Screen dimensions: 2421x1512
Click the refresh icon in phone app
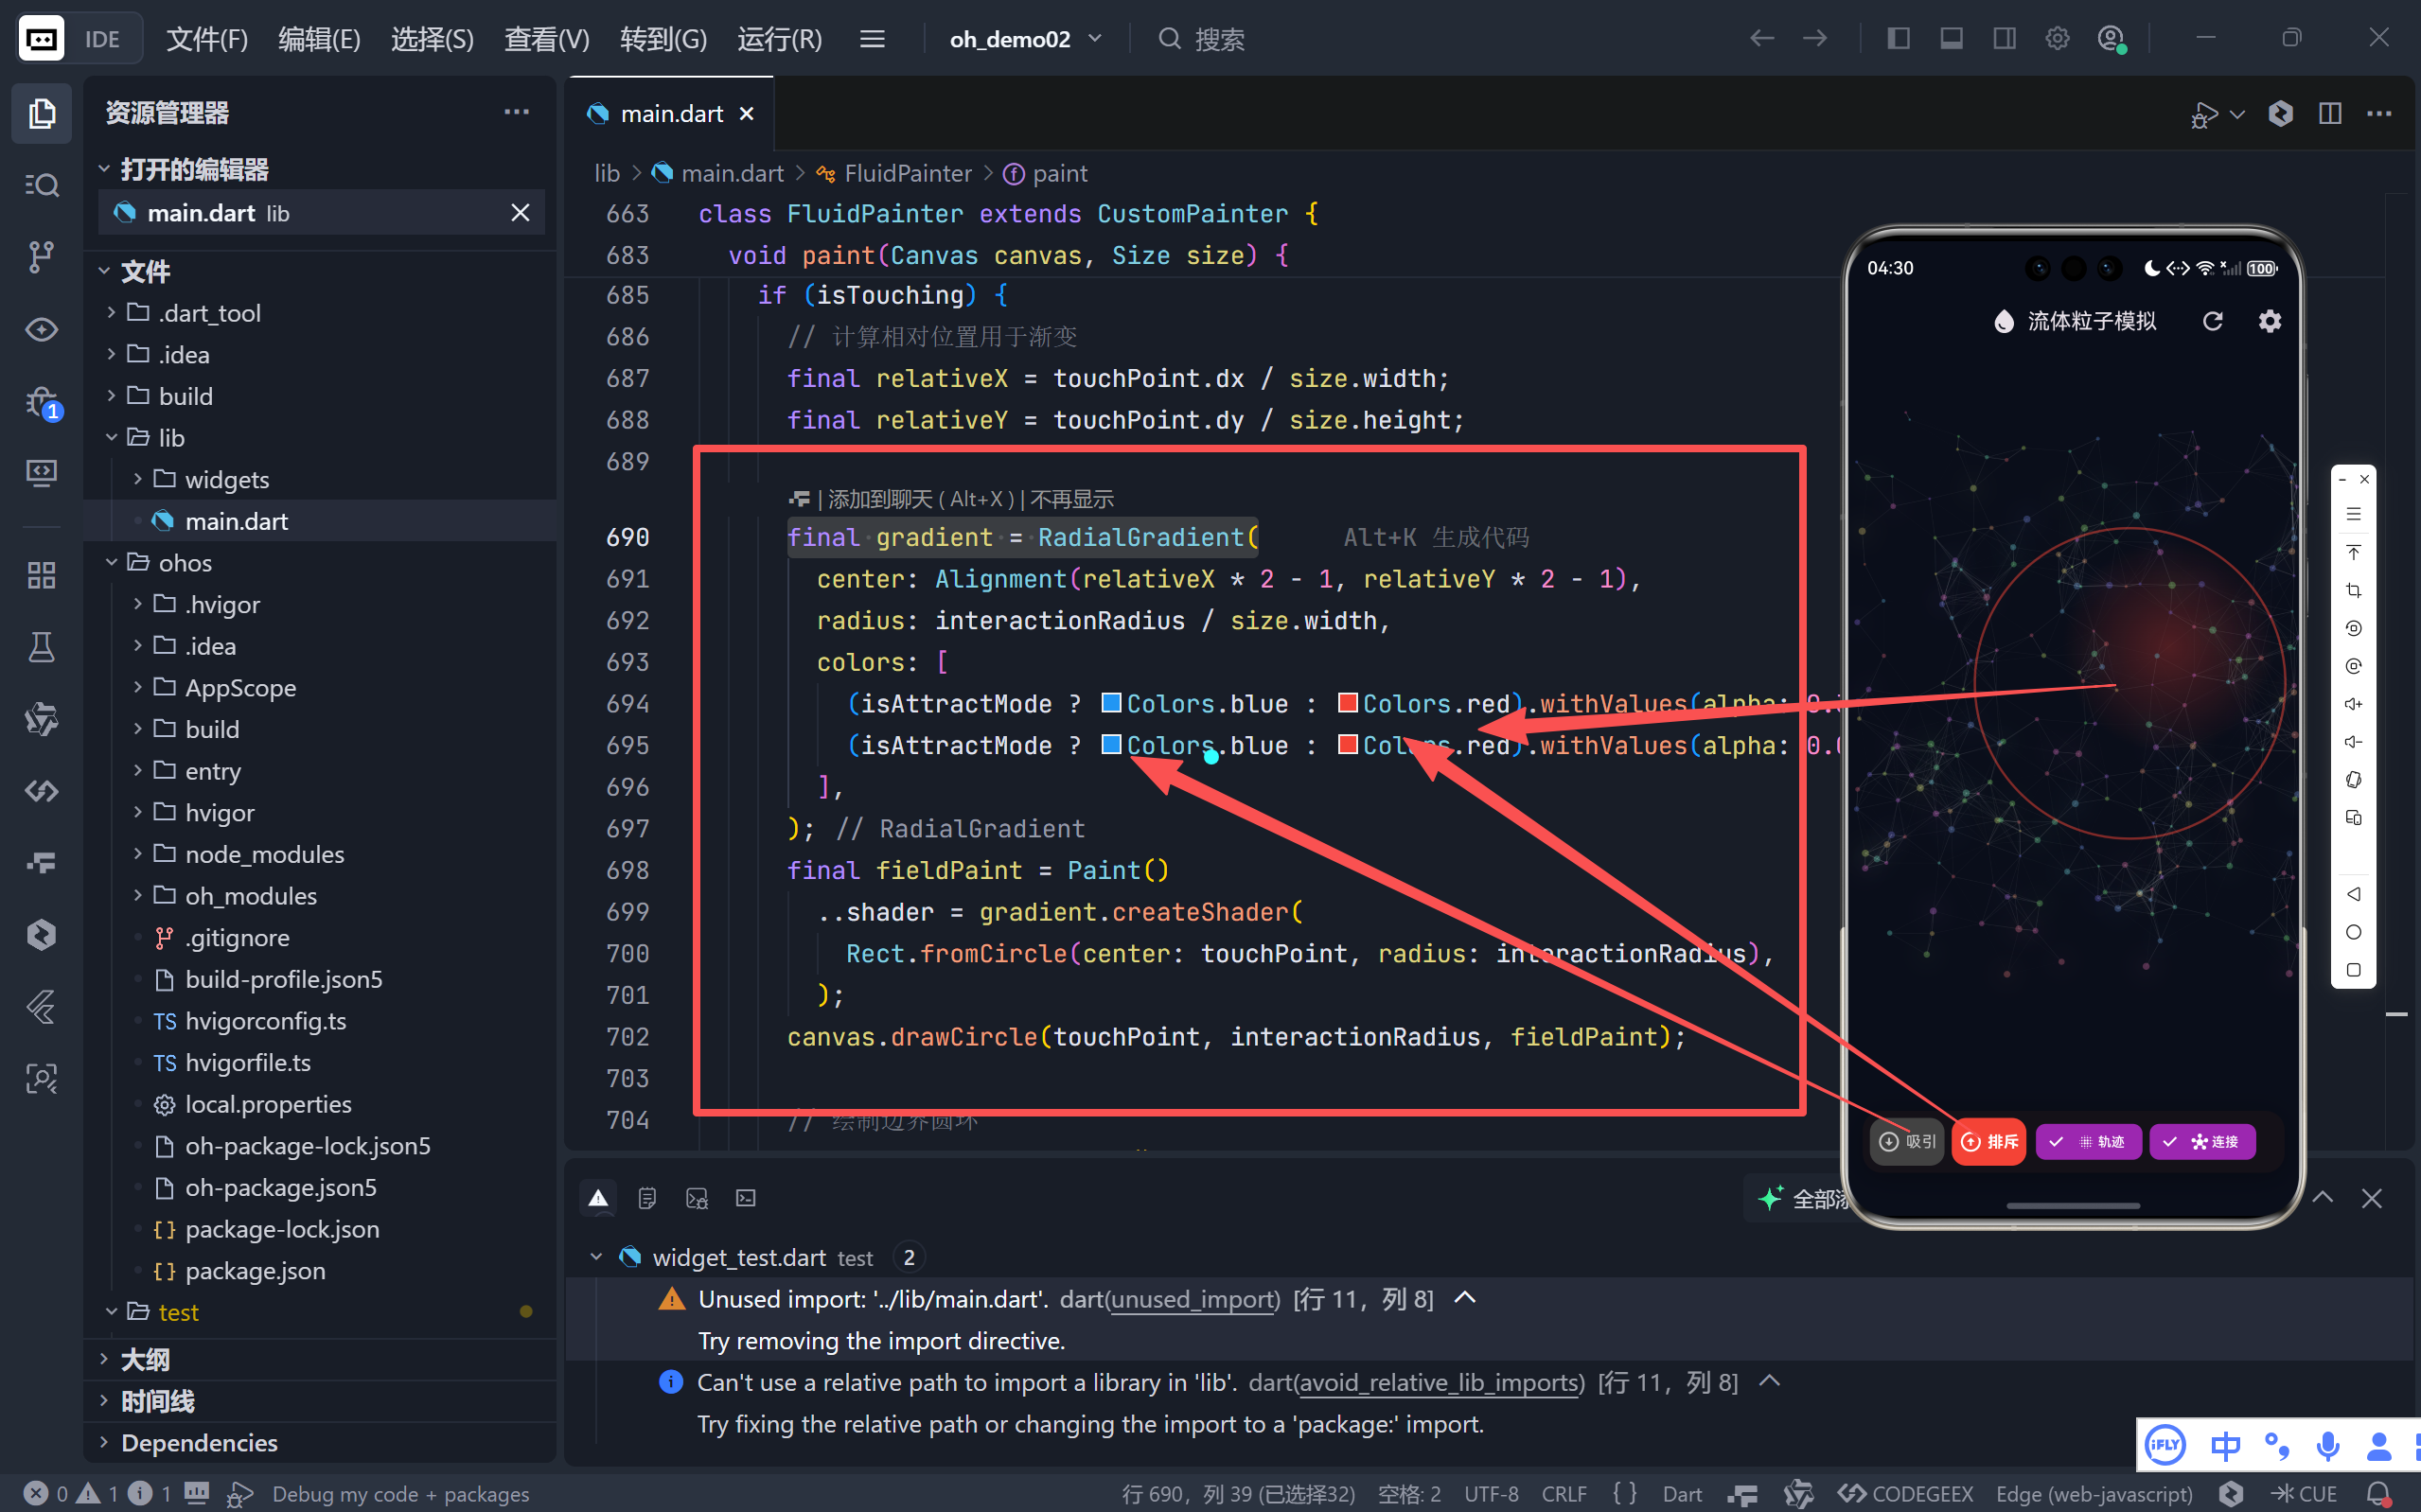point(2212,321)
